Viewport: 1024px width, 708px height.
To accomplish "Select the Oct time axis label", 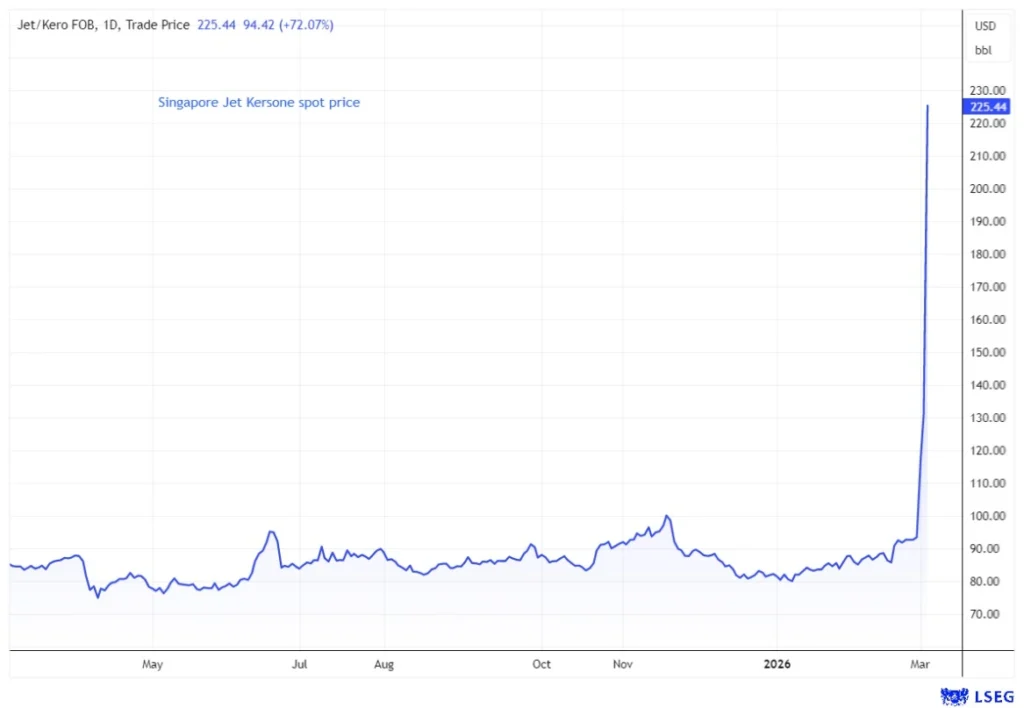I will pos(541,664).
